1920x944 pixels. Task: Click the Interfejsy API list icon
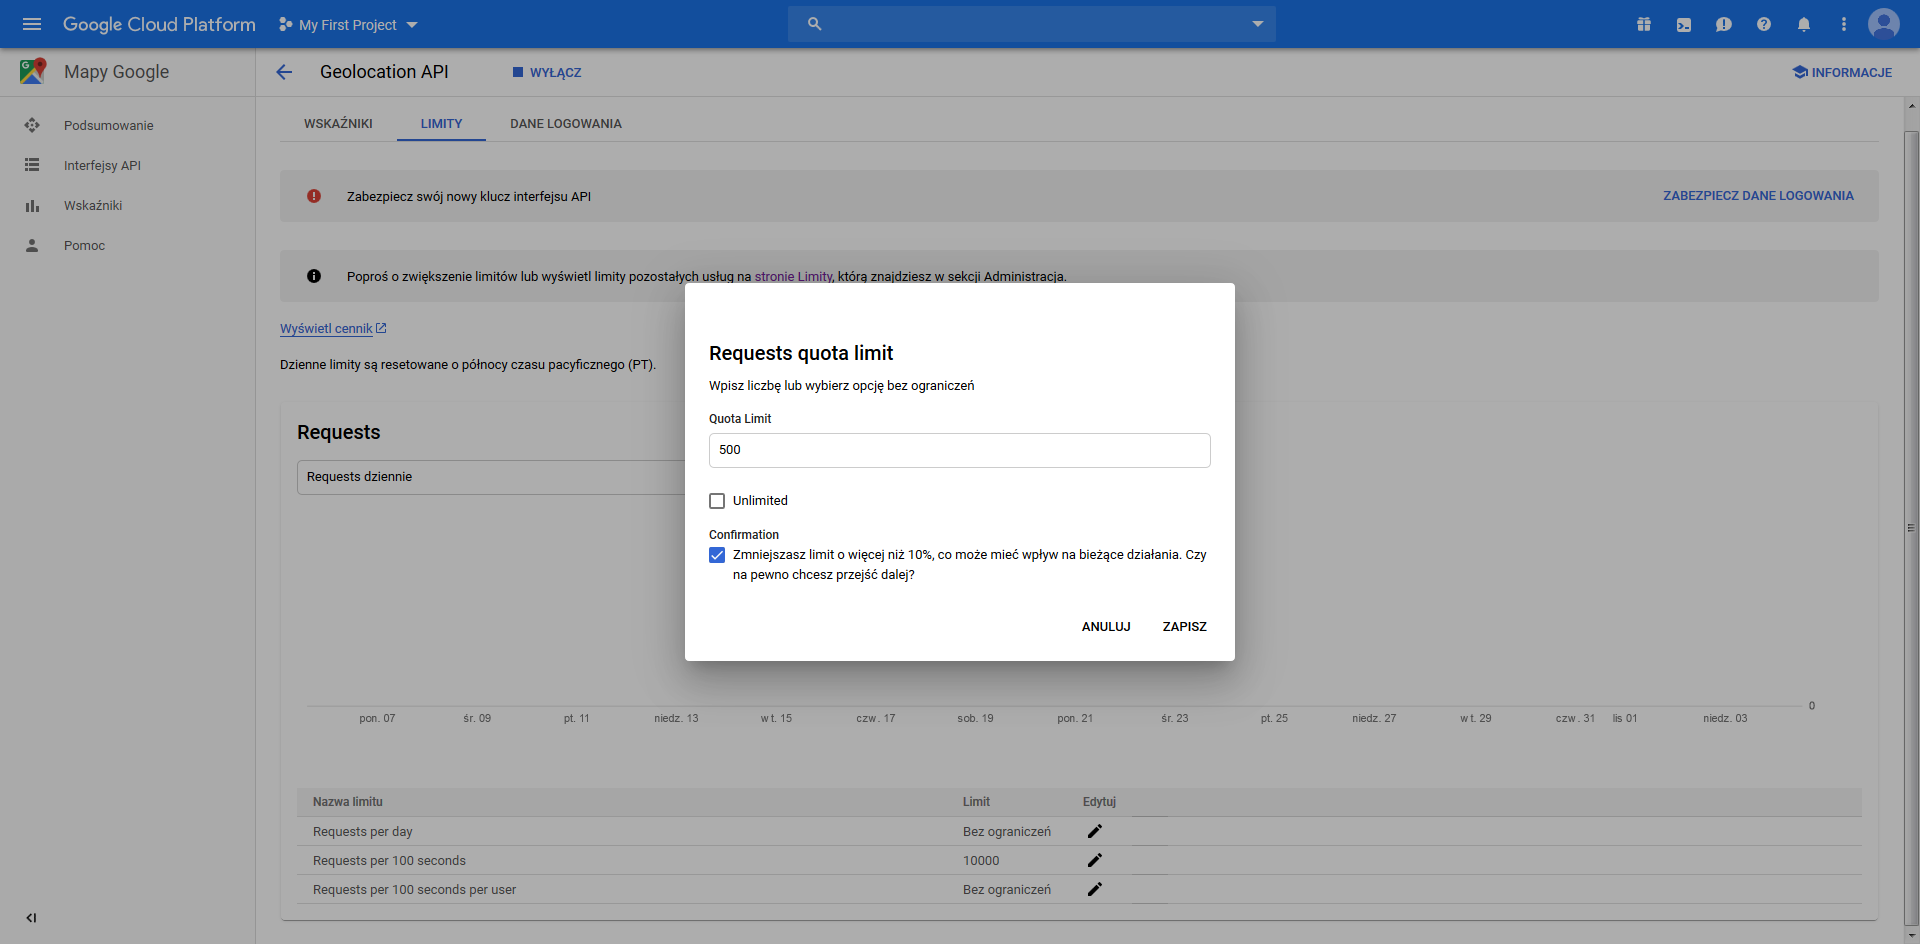click(x=32, y=165)
